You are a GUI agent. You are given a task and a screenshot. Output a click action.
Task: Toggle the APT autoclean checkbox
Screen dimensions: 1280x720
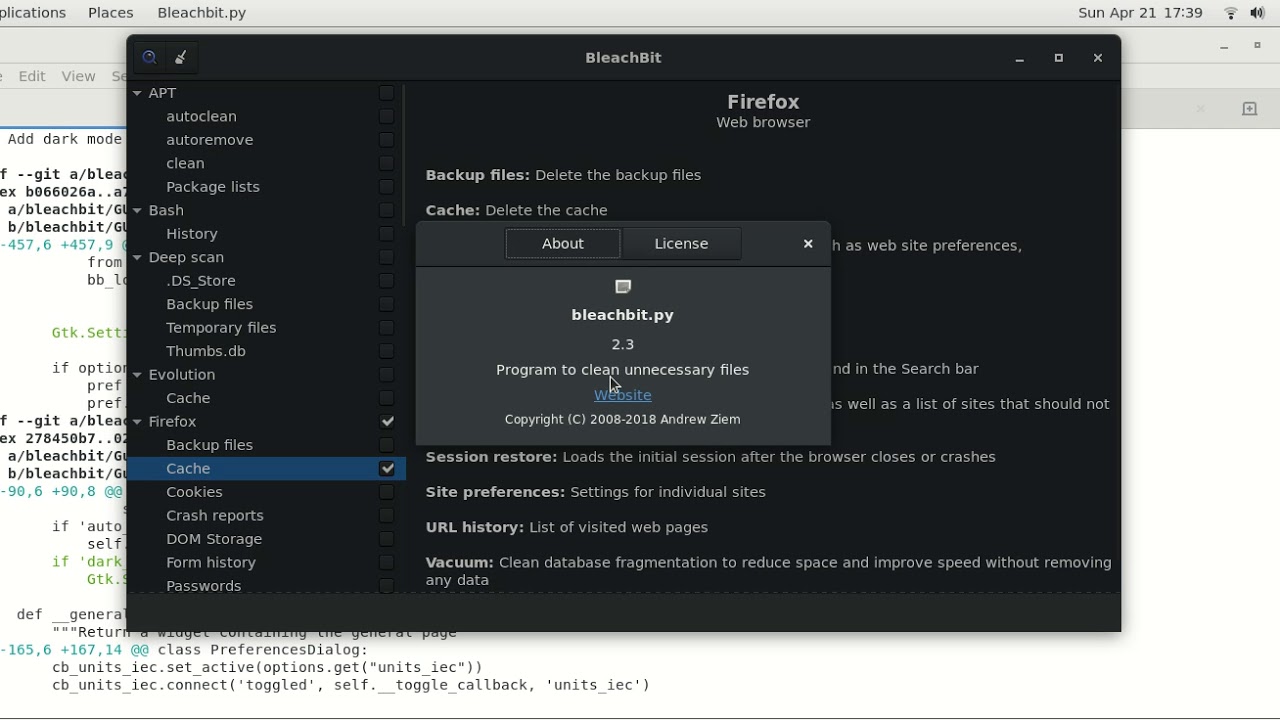[387, 117]
